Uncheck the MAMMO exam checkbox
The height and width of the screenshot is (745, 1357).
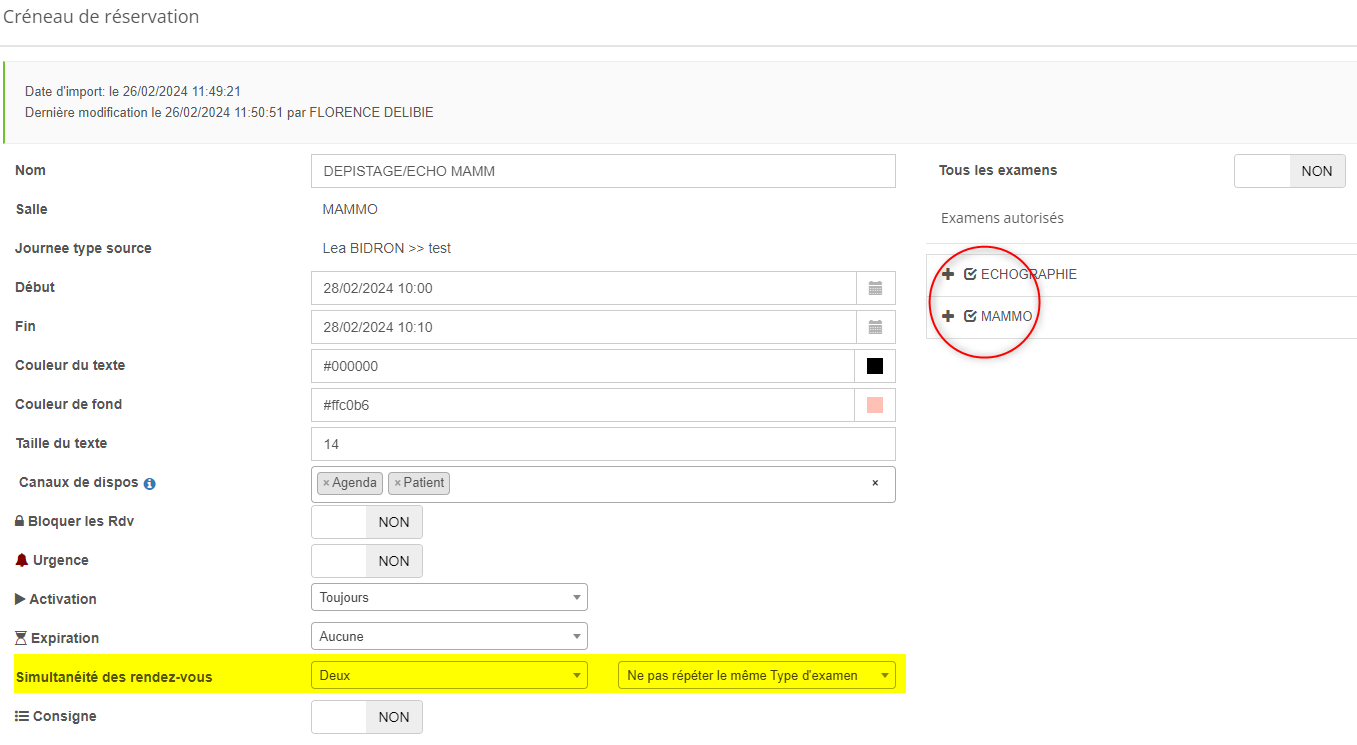pyautogui.click(x=970, y=316)
